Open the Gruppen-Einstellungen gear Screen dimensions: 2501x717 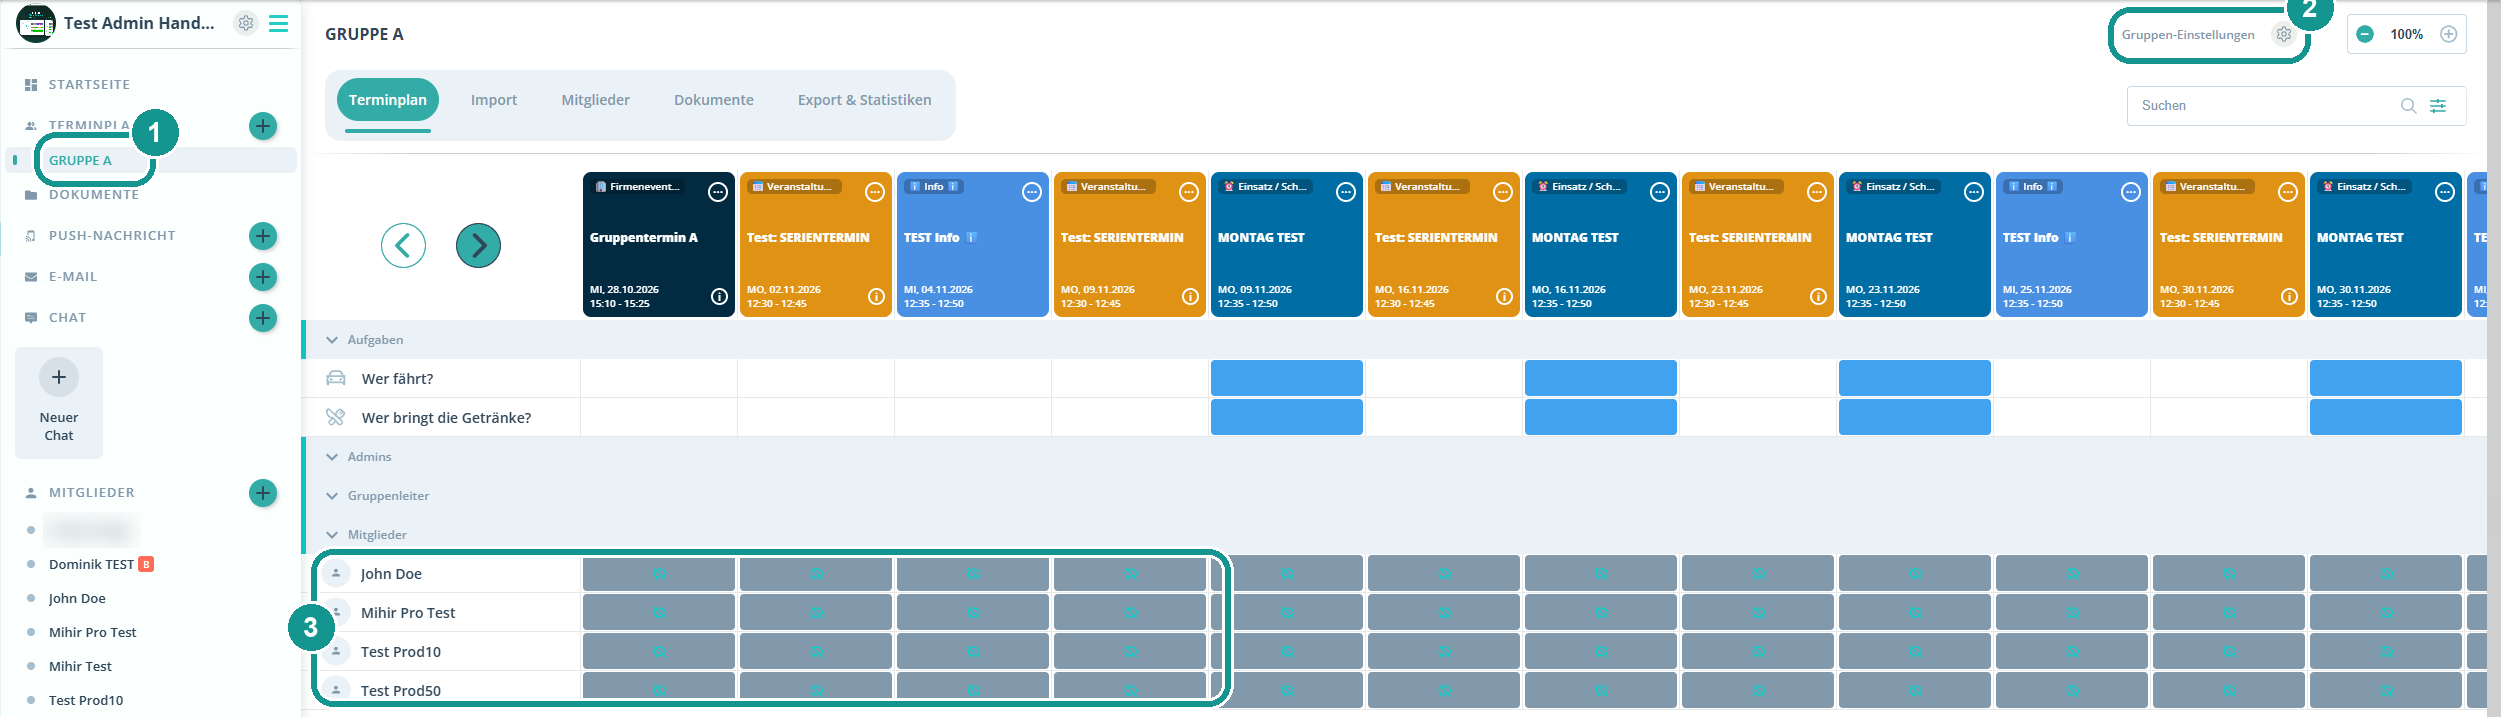click(x=2284, y=34)
